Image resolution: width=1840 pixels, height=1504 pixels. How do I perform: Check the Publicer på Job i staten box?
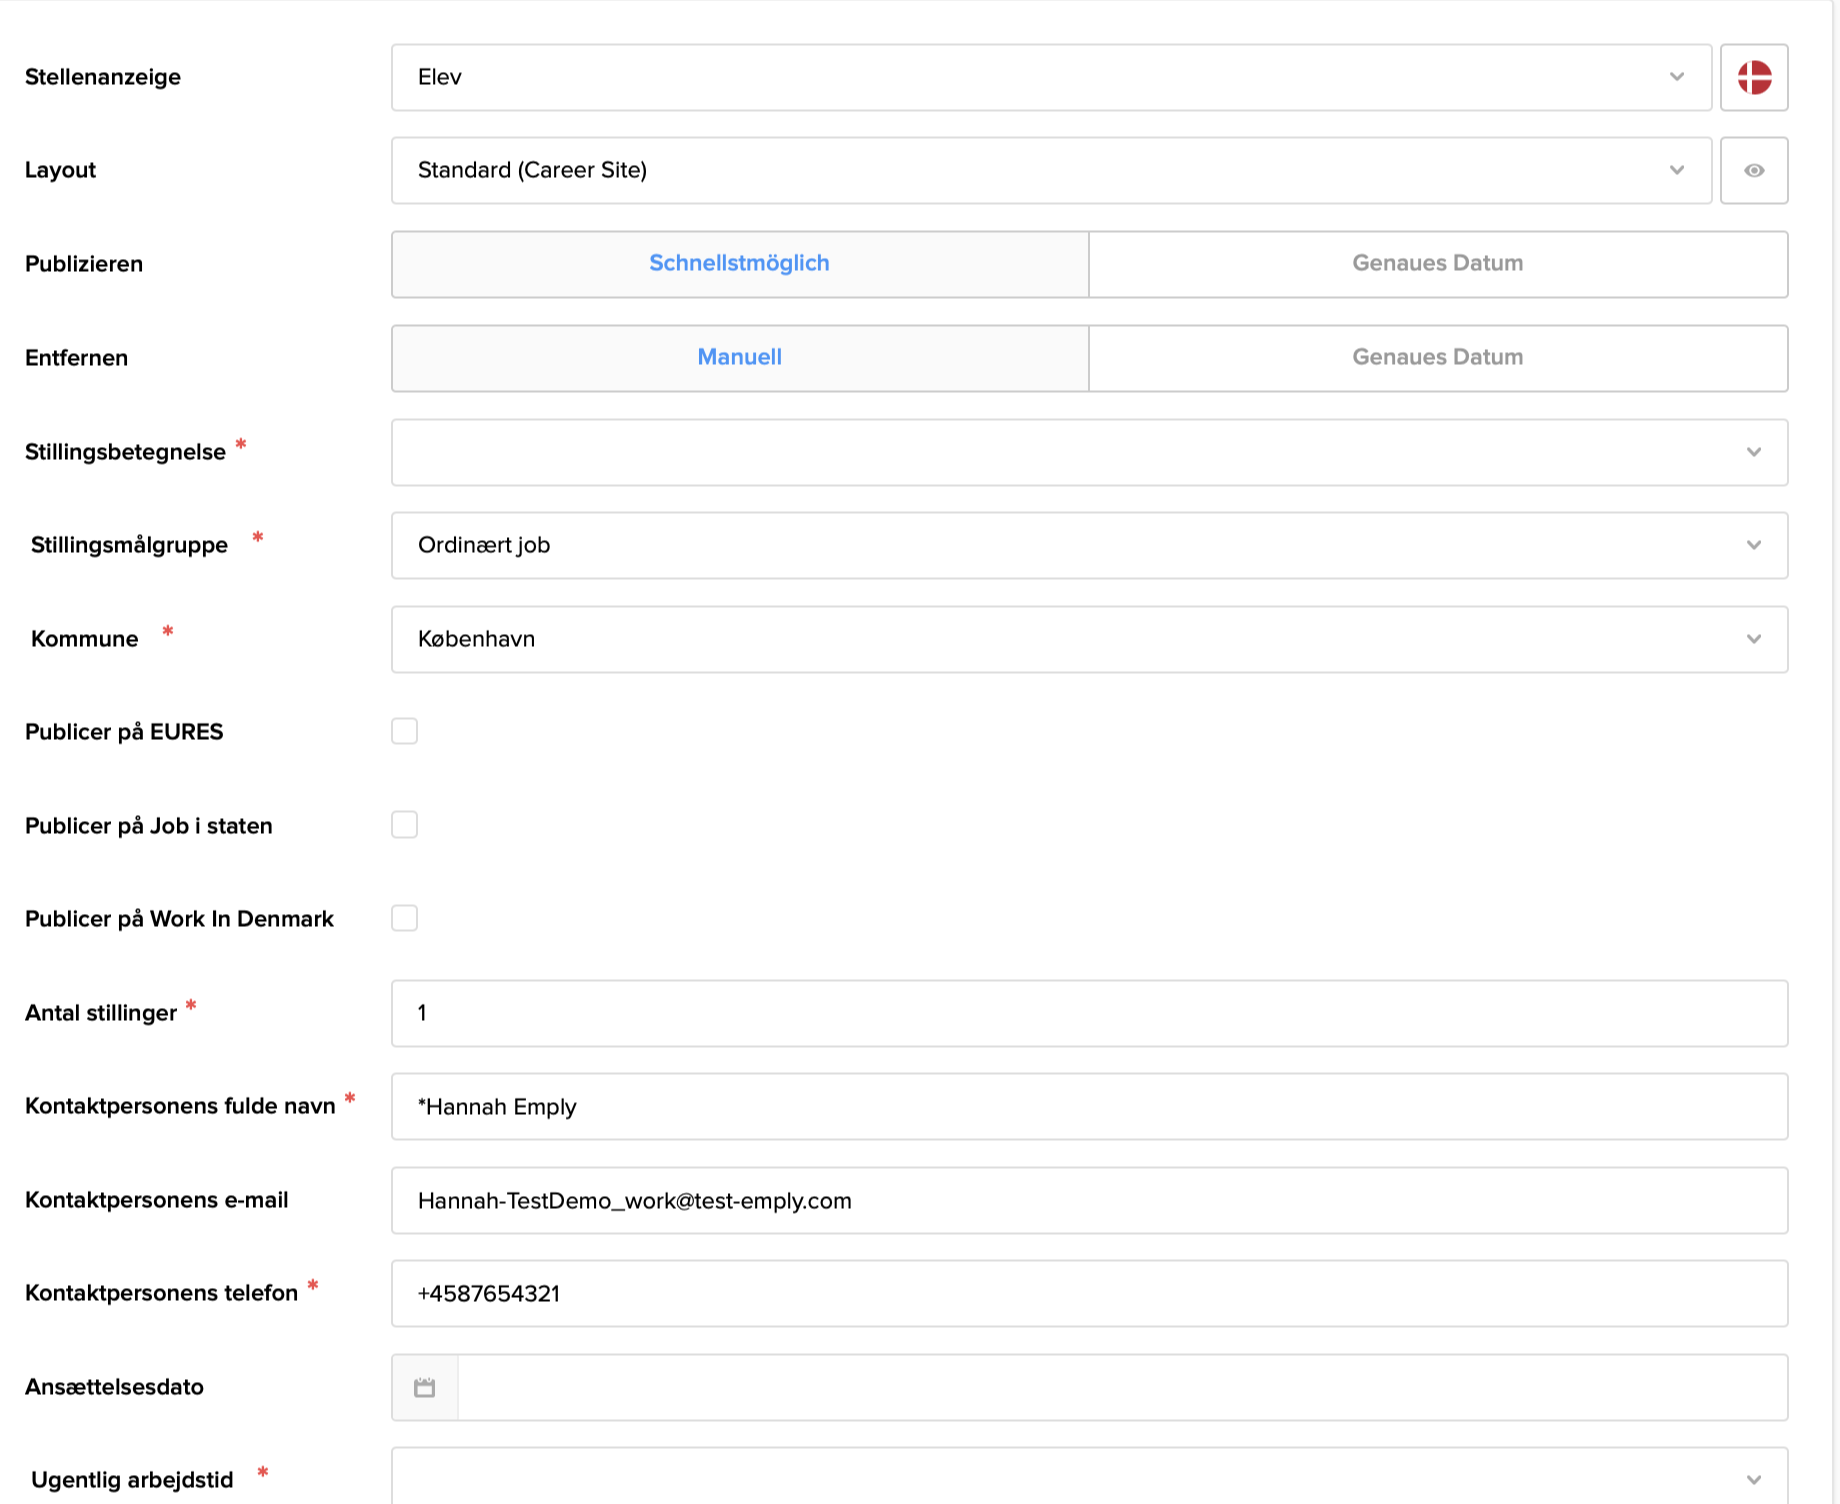(x=404, y=825)
